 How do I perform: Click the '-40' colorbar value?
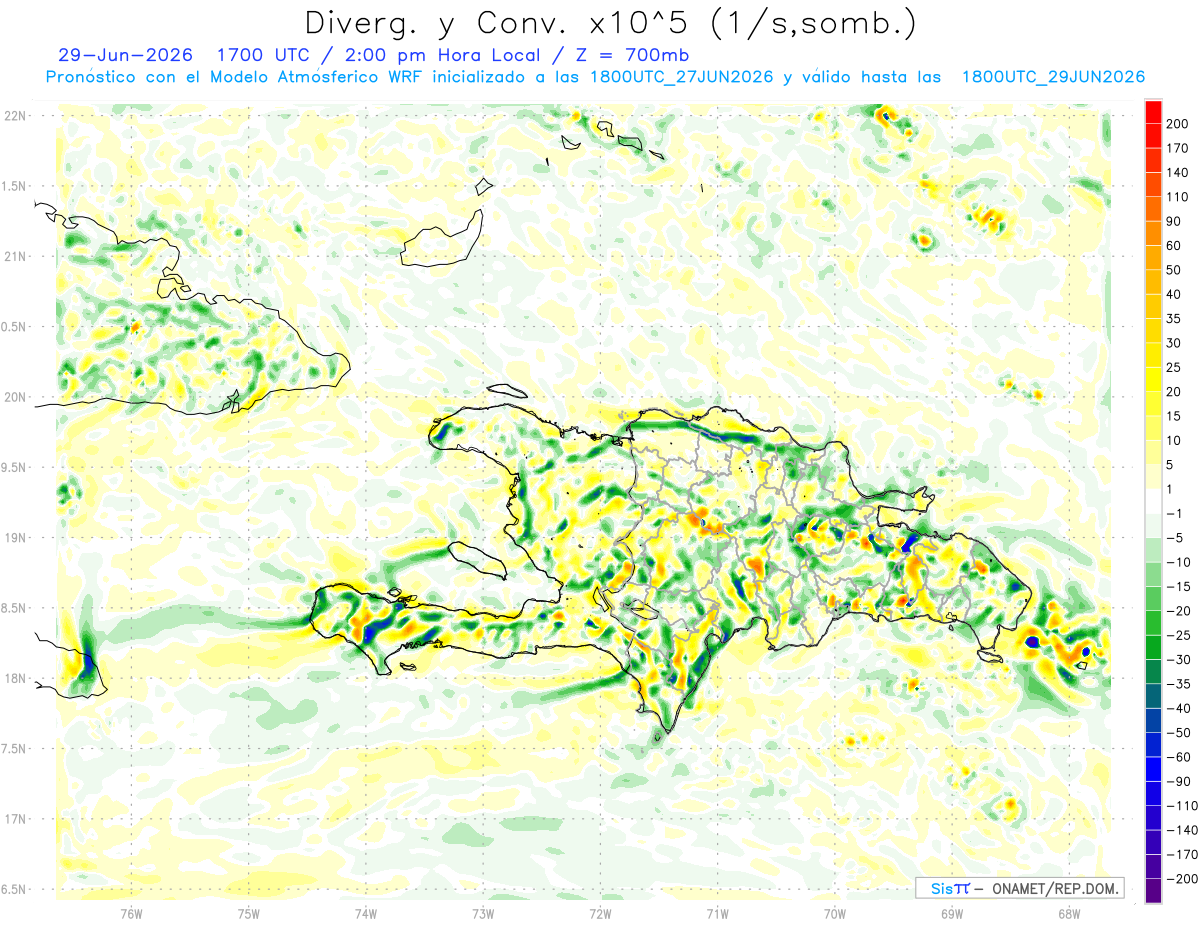coord(1178,709)
